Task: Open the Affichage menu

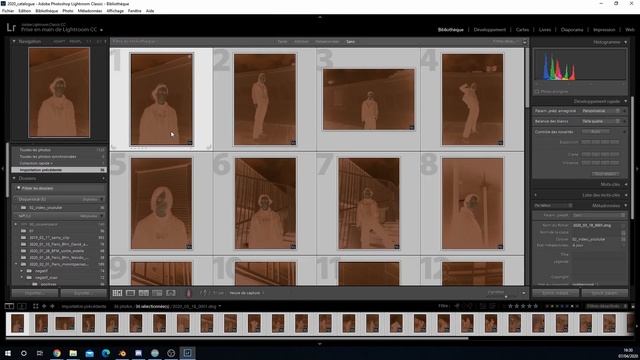Action: tap(115, 11)
